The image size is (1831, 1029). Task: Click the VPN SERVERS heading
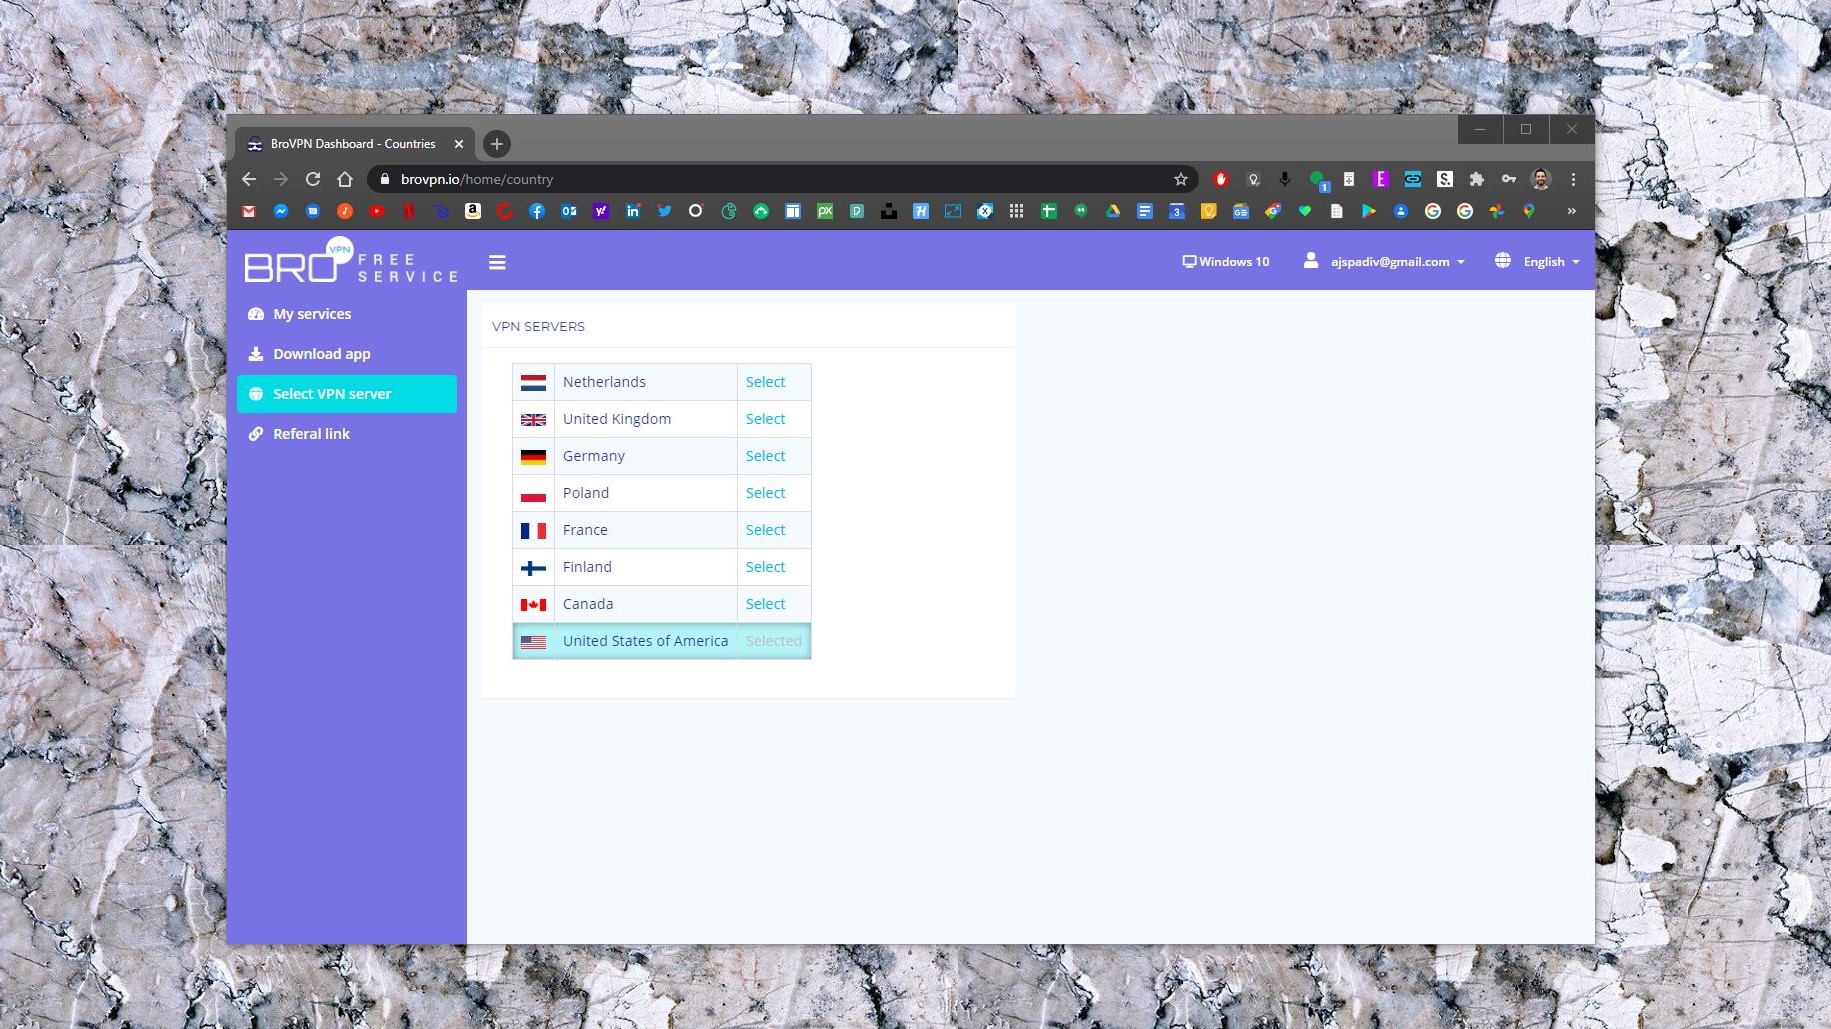coord(538,327)
